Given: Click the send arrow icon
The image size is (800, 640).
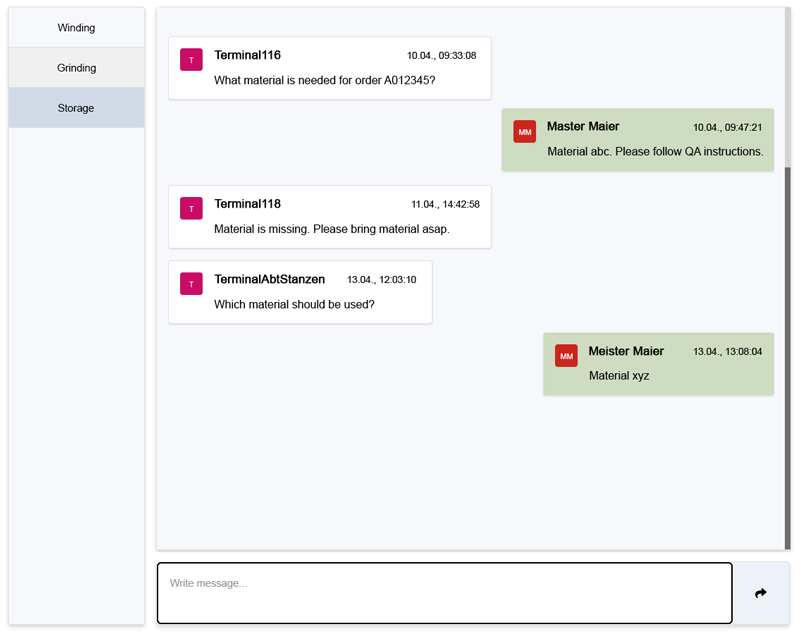Looking at the screenshot, I should [x=761, y=592].
